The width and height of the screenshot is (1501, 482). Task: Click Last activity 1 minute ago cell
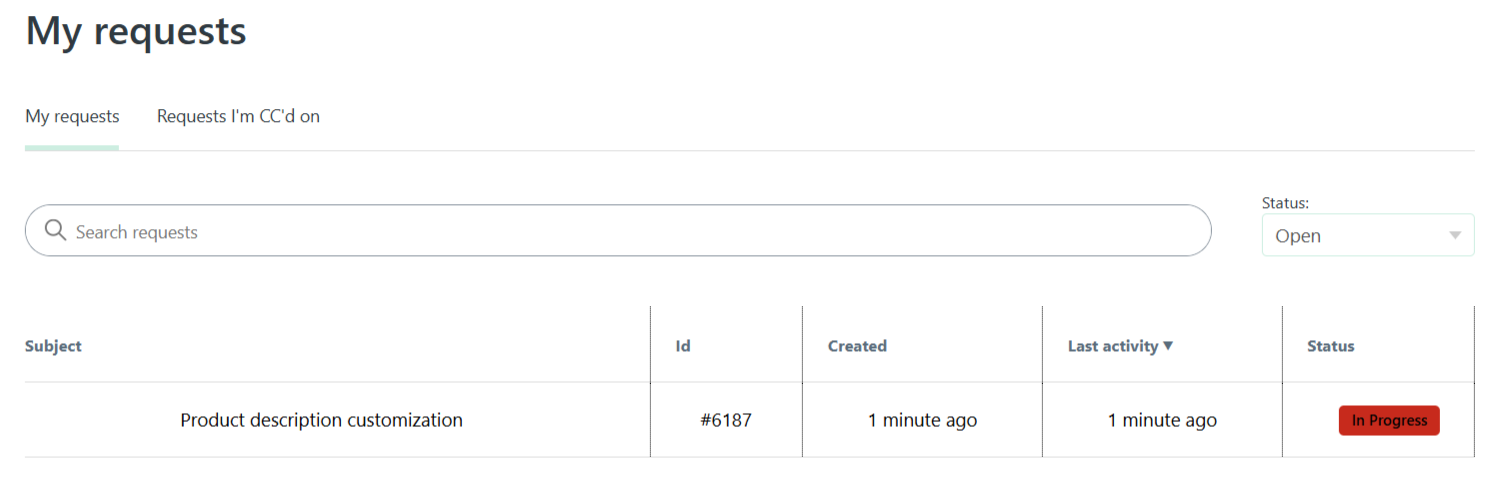(1162, 420)
